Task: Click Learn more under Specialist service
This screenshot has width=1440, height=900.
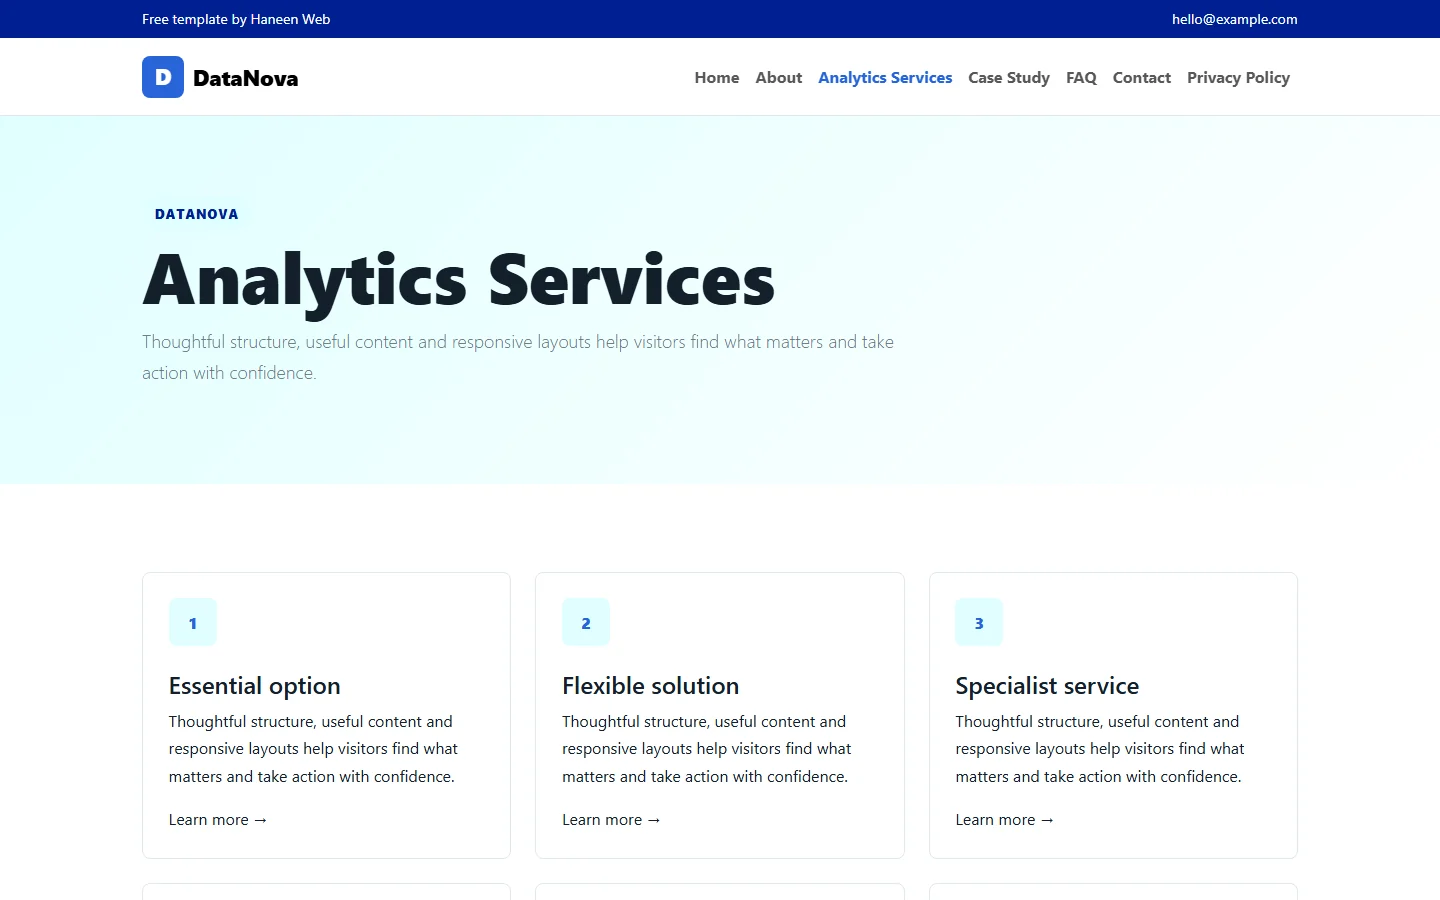Action: 1004,820
